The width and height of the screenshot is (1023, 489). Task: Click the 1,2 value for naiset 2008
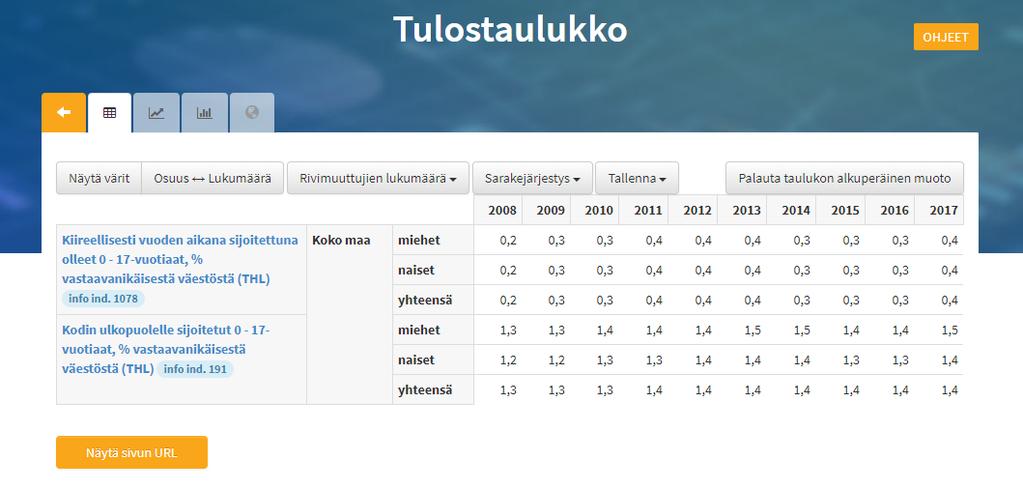coord(508,361)
